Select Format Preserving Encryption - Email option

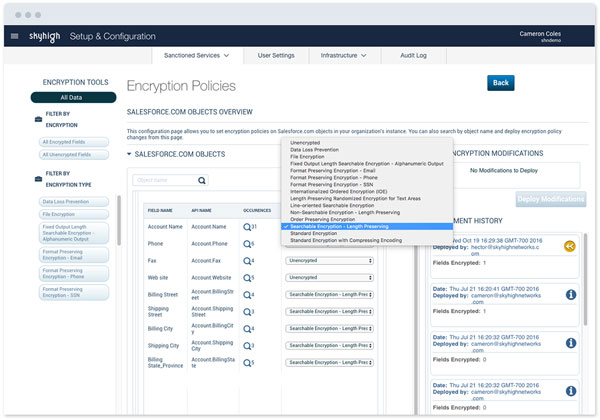367,171
